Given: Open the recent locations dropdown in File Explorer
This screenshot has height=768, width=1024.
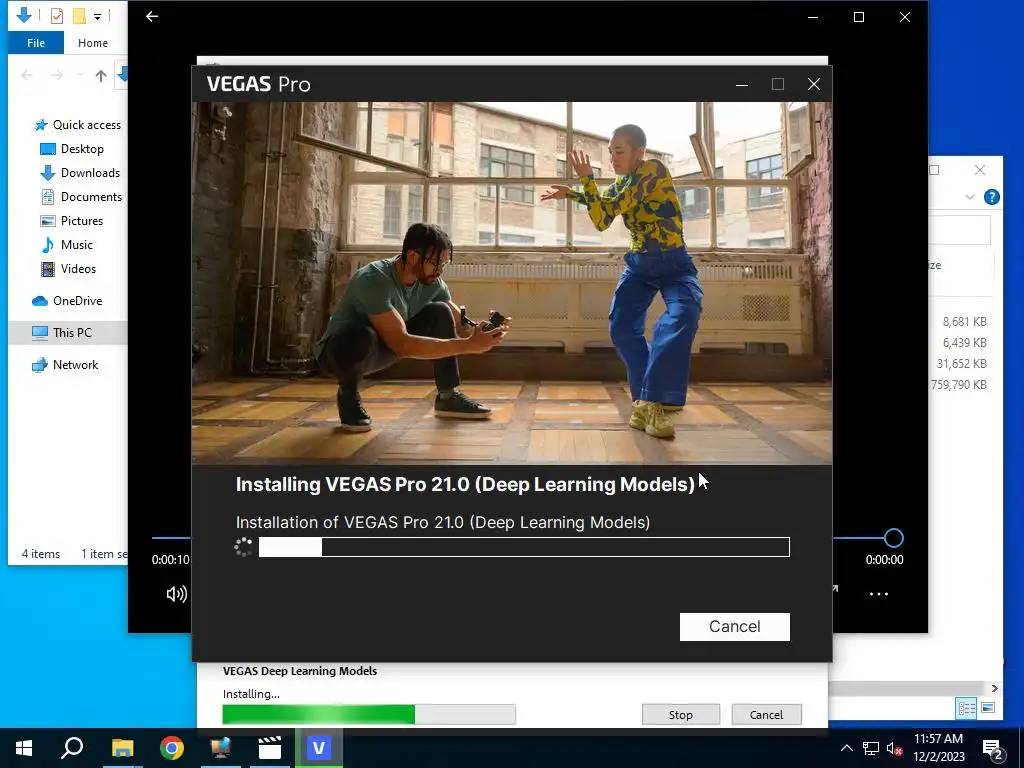Looking at the screenshot, I should [x=80, y=76].
